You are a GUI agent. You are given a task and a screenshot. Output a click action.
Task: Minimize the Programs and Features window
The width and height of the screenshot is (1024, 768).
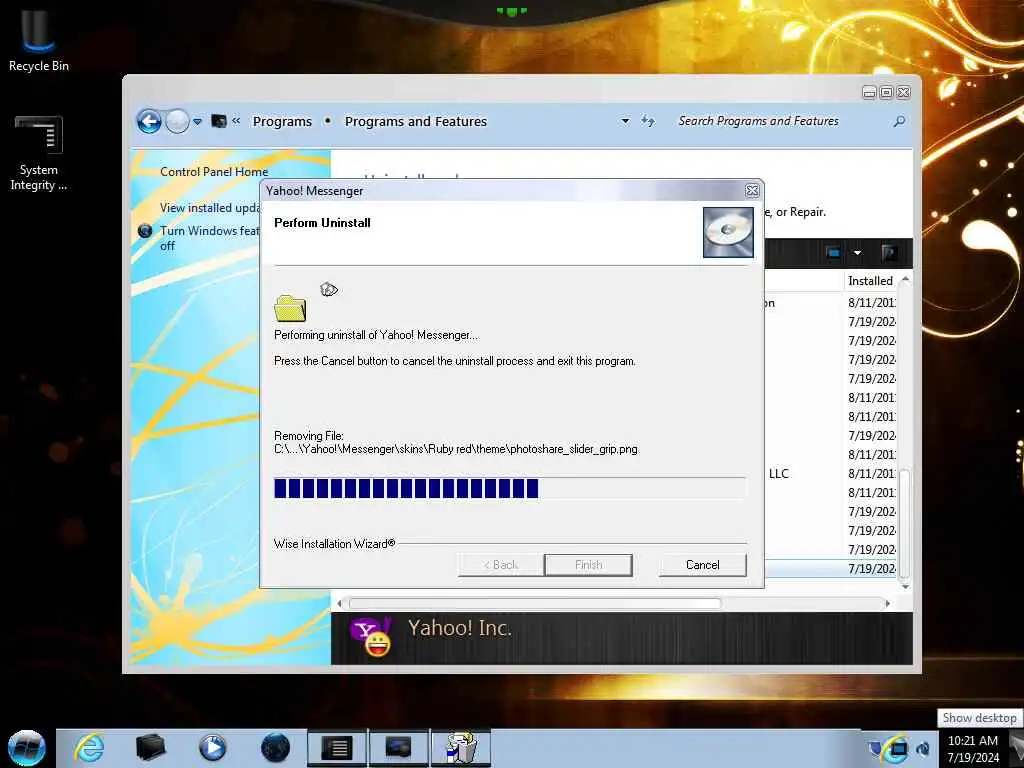click(869, 93)
